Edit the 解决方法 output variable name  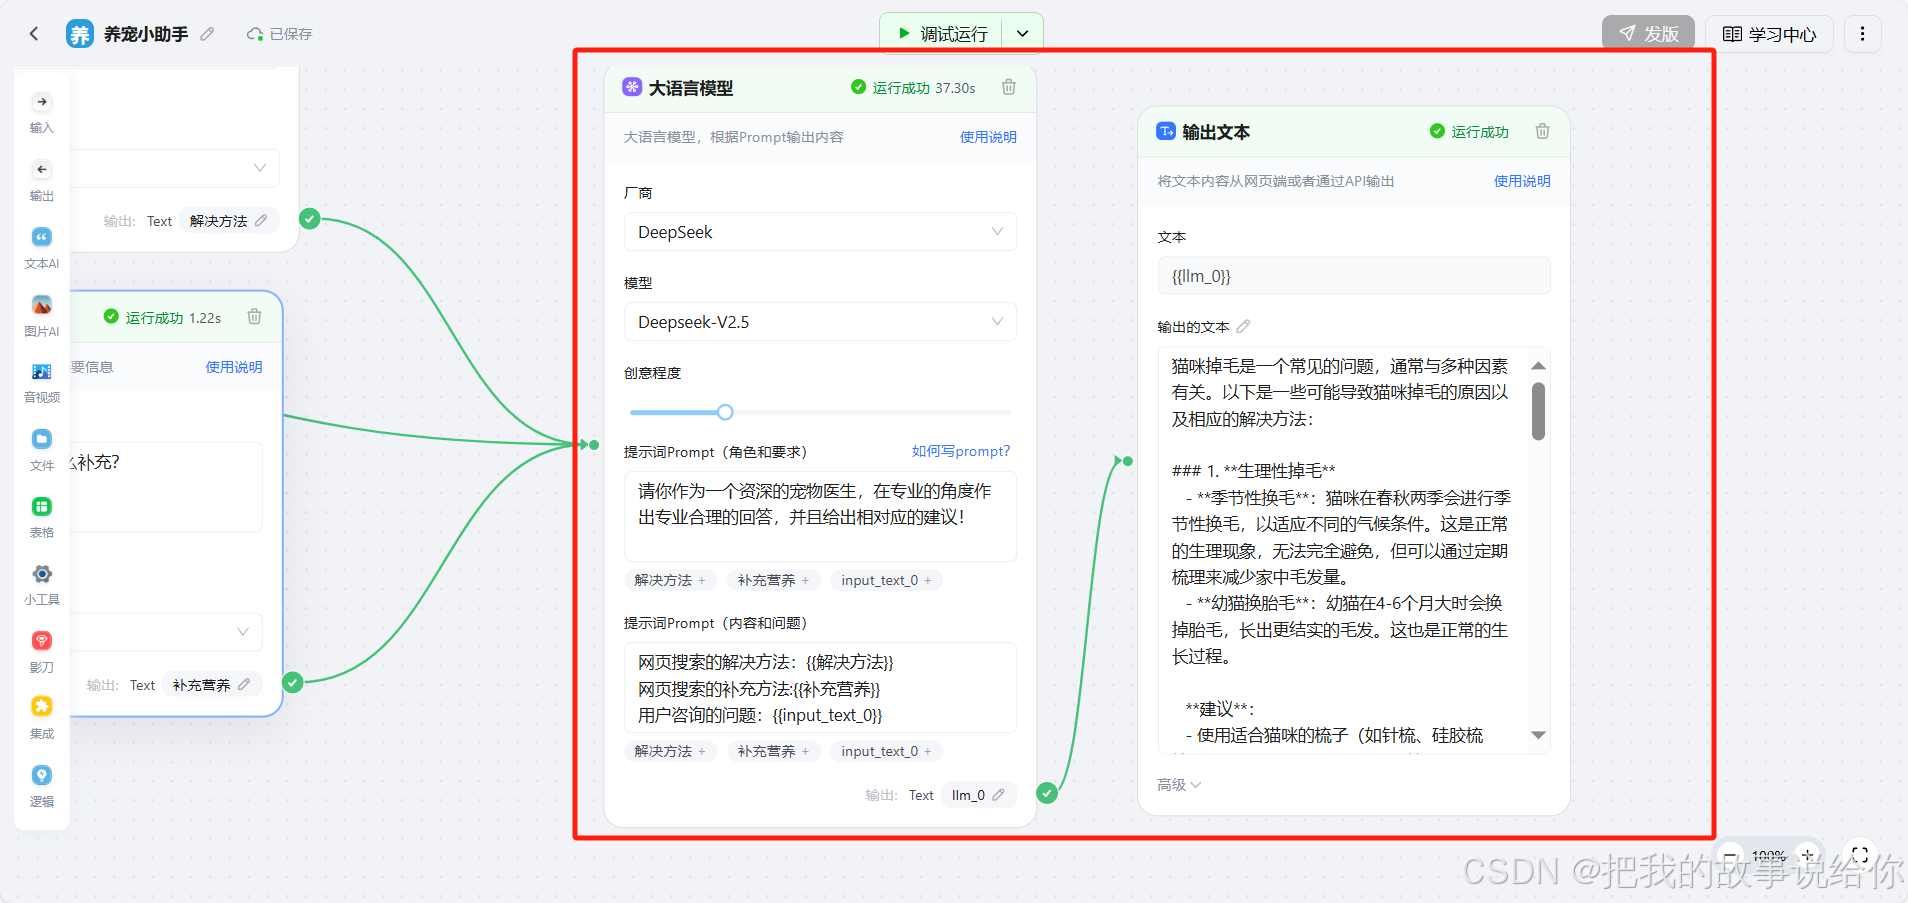coord(261,220)
